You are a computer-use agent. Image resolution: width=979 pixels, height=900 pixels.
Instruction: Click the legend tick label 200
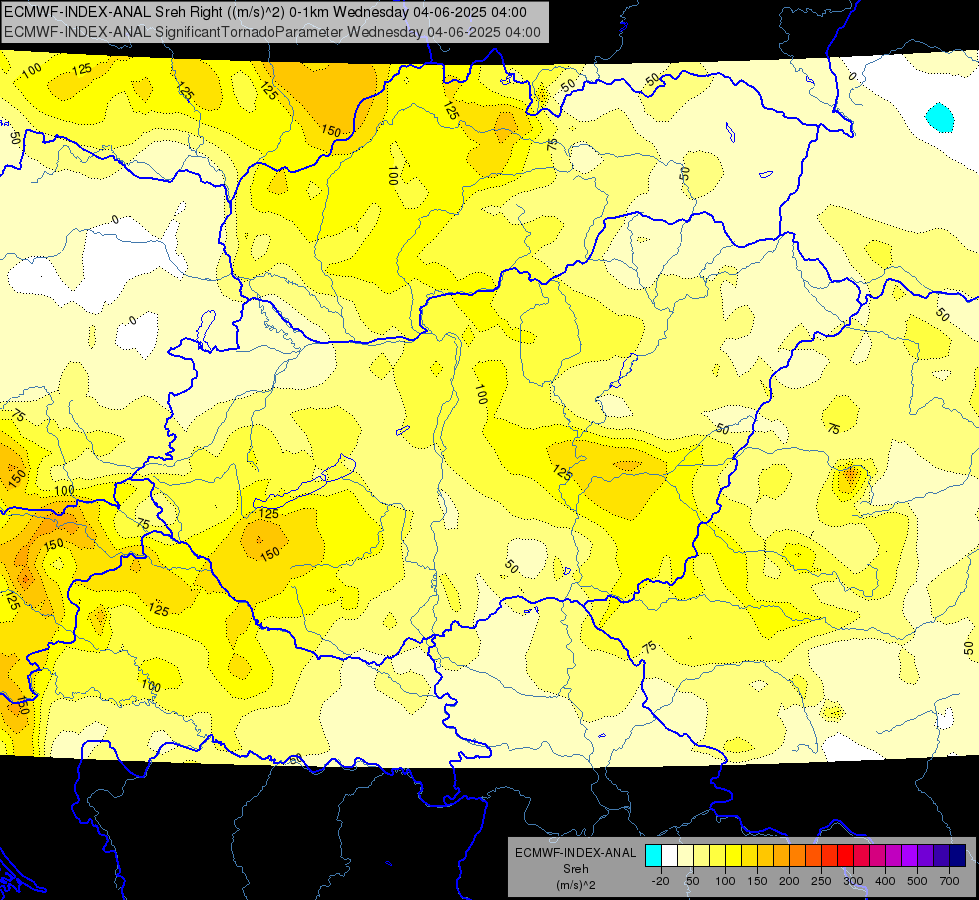[789, 881]
